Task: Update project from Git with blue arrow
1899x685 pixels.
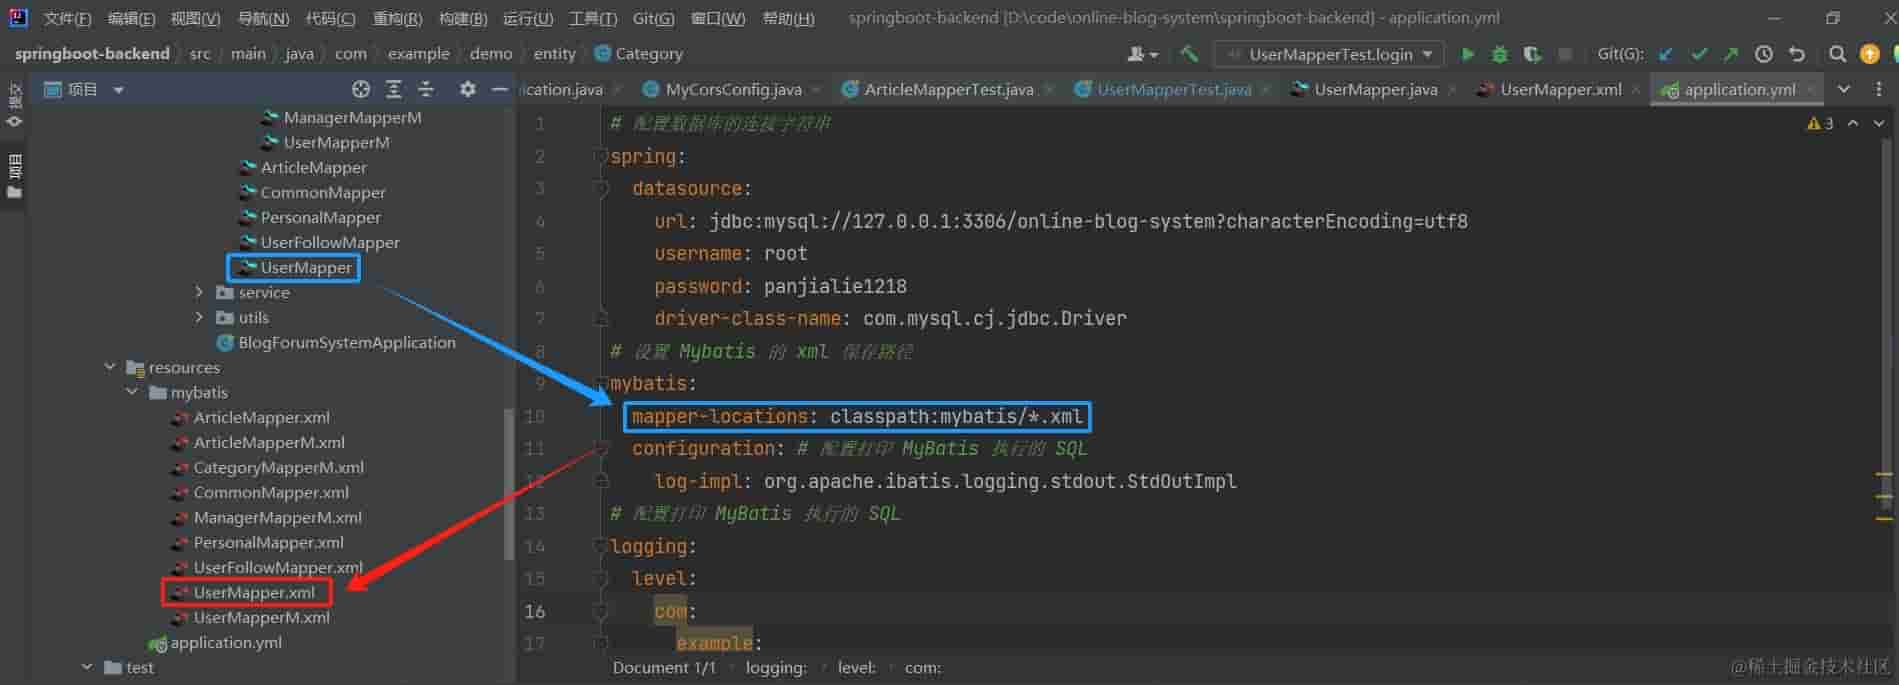Action: [1666, 54]
